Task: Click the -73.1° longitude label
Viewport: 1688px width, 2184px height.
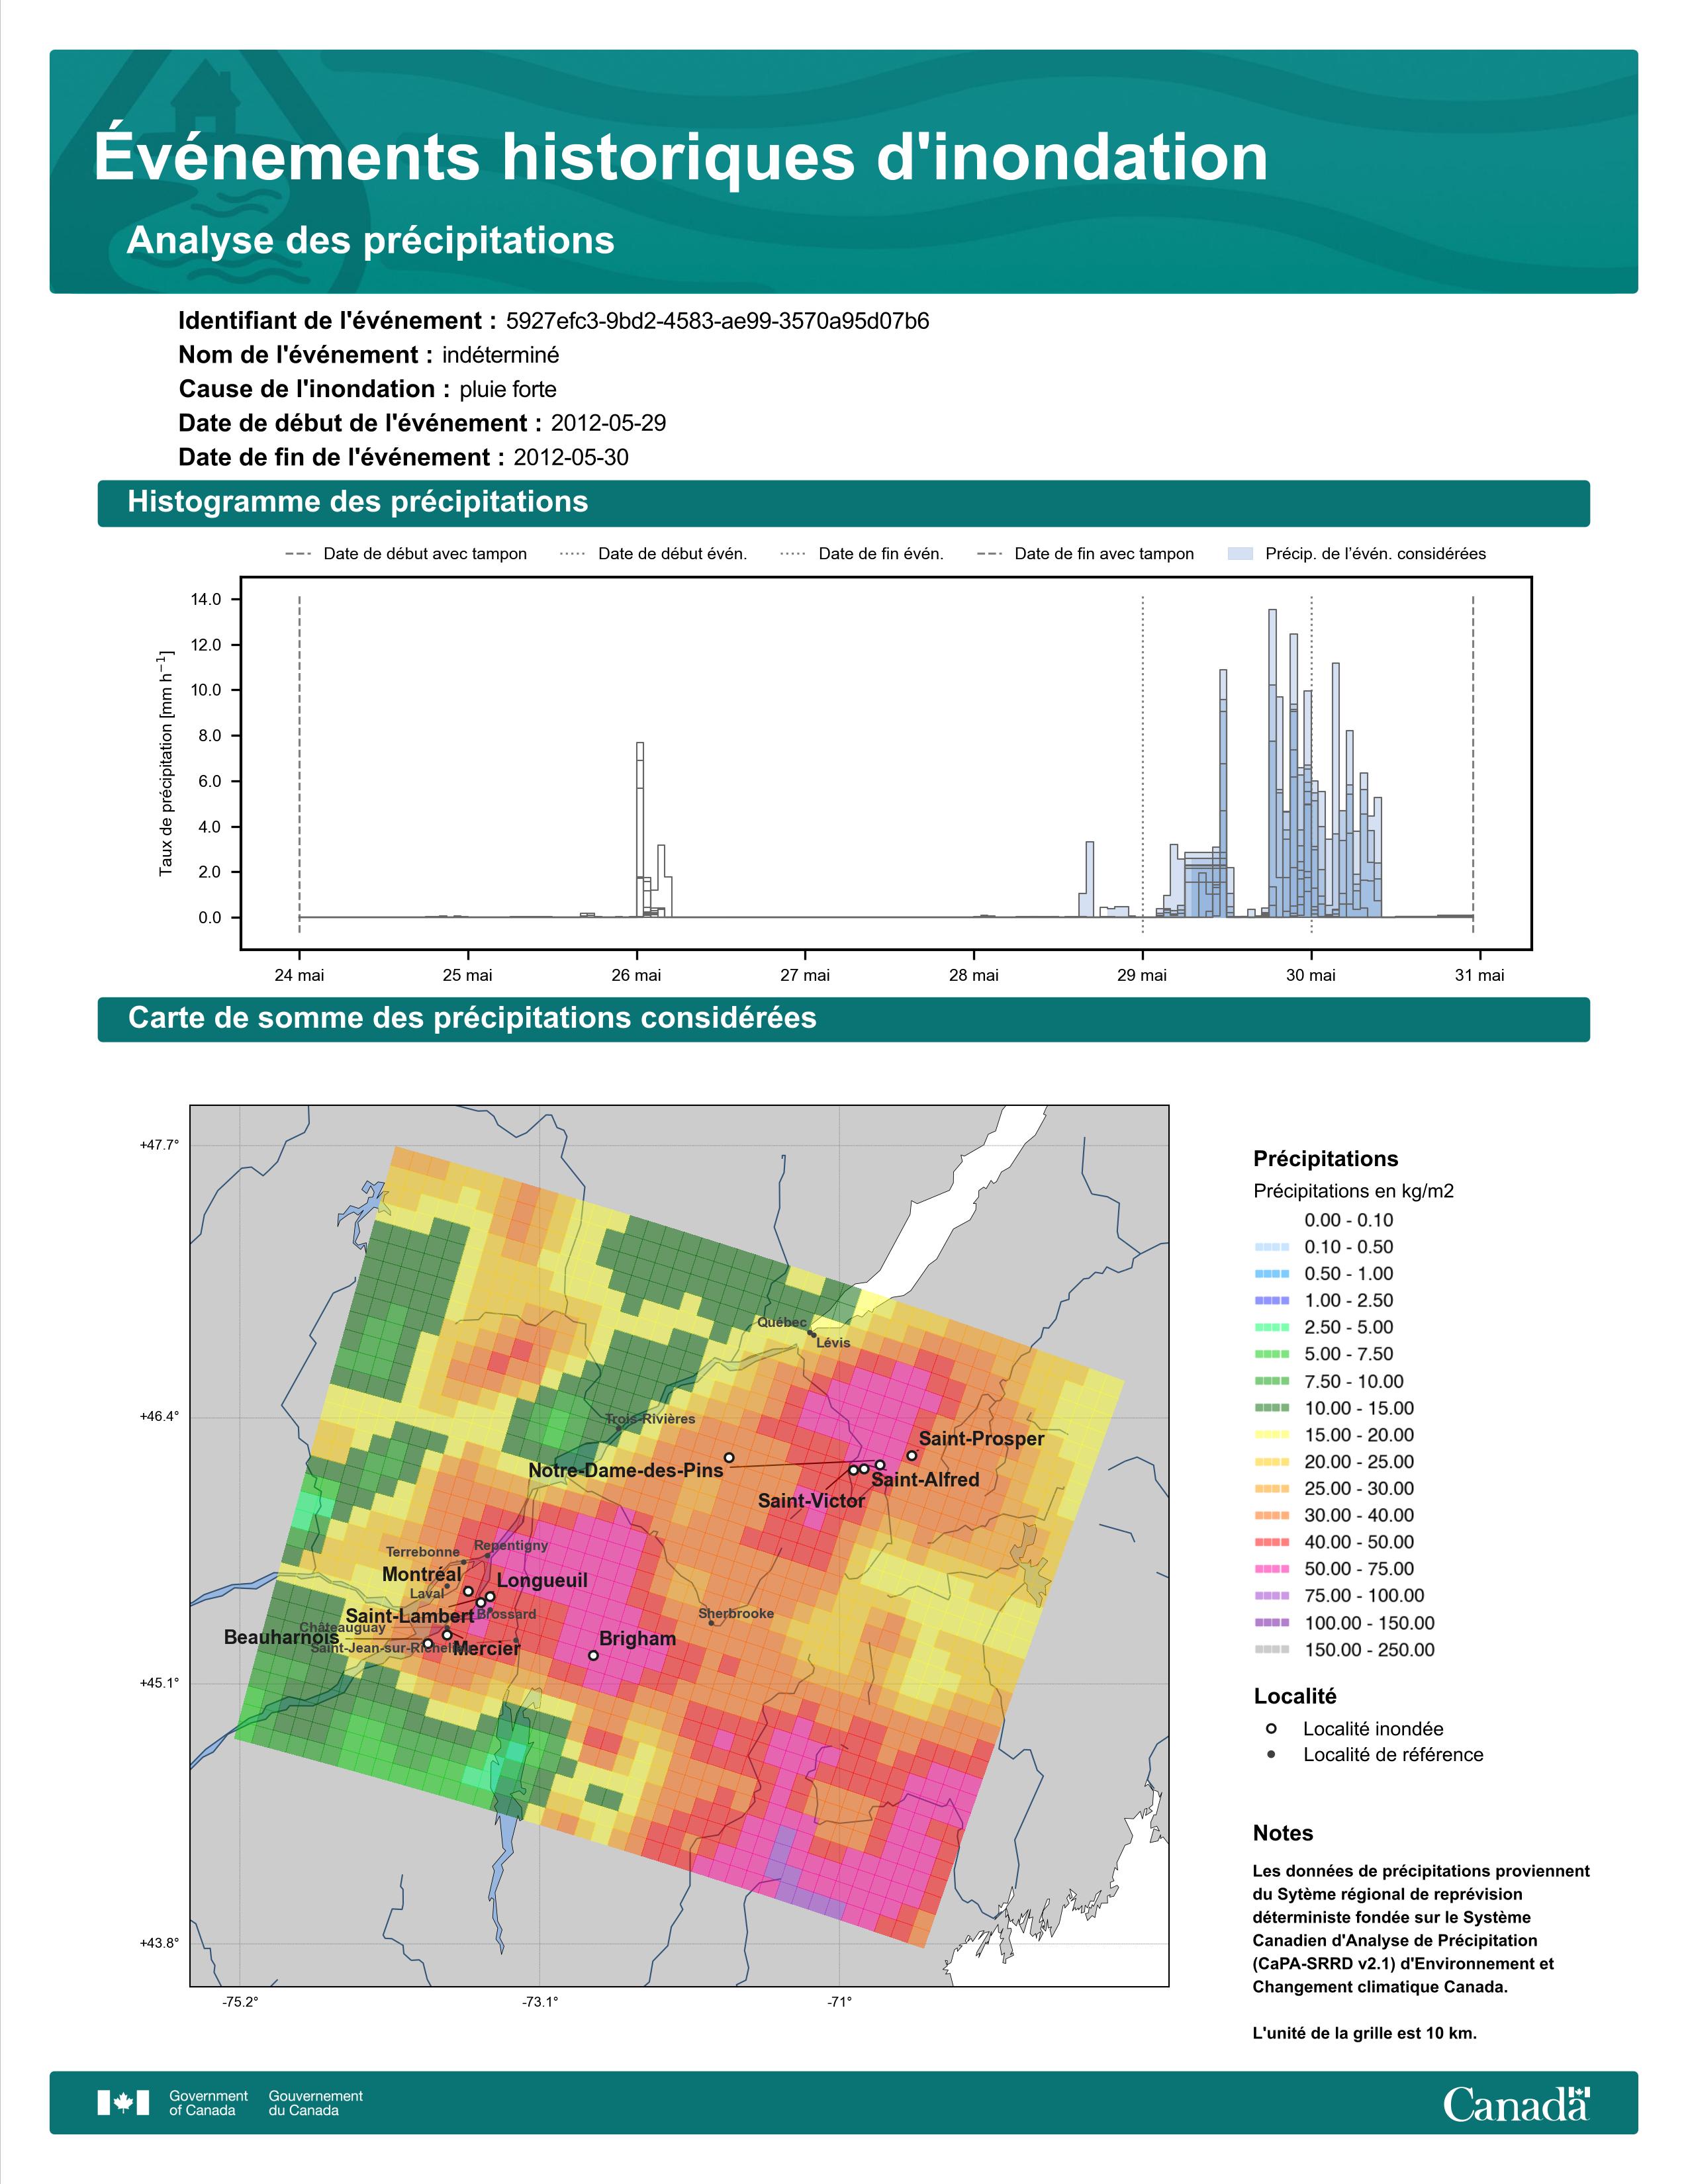Action: (539, 2001)
